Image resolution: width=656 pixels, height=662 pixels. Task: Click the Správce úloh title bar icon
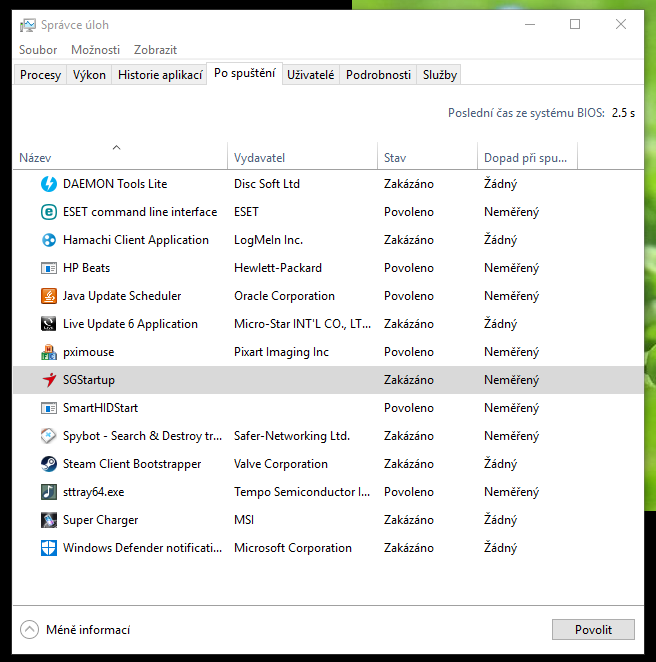click(27, 25)
